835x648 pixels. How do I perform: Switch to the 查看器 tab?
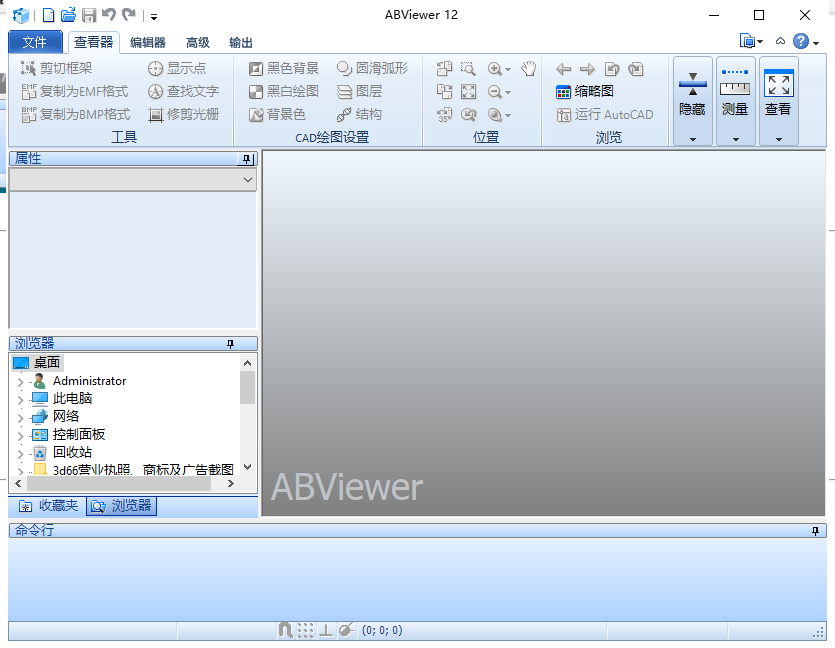point(94,42)
